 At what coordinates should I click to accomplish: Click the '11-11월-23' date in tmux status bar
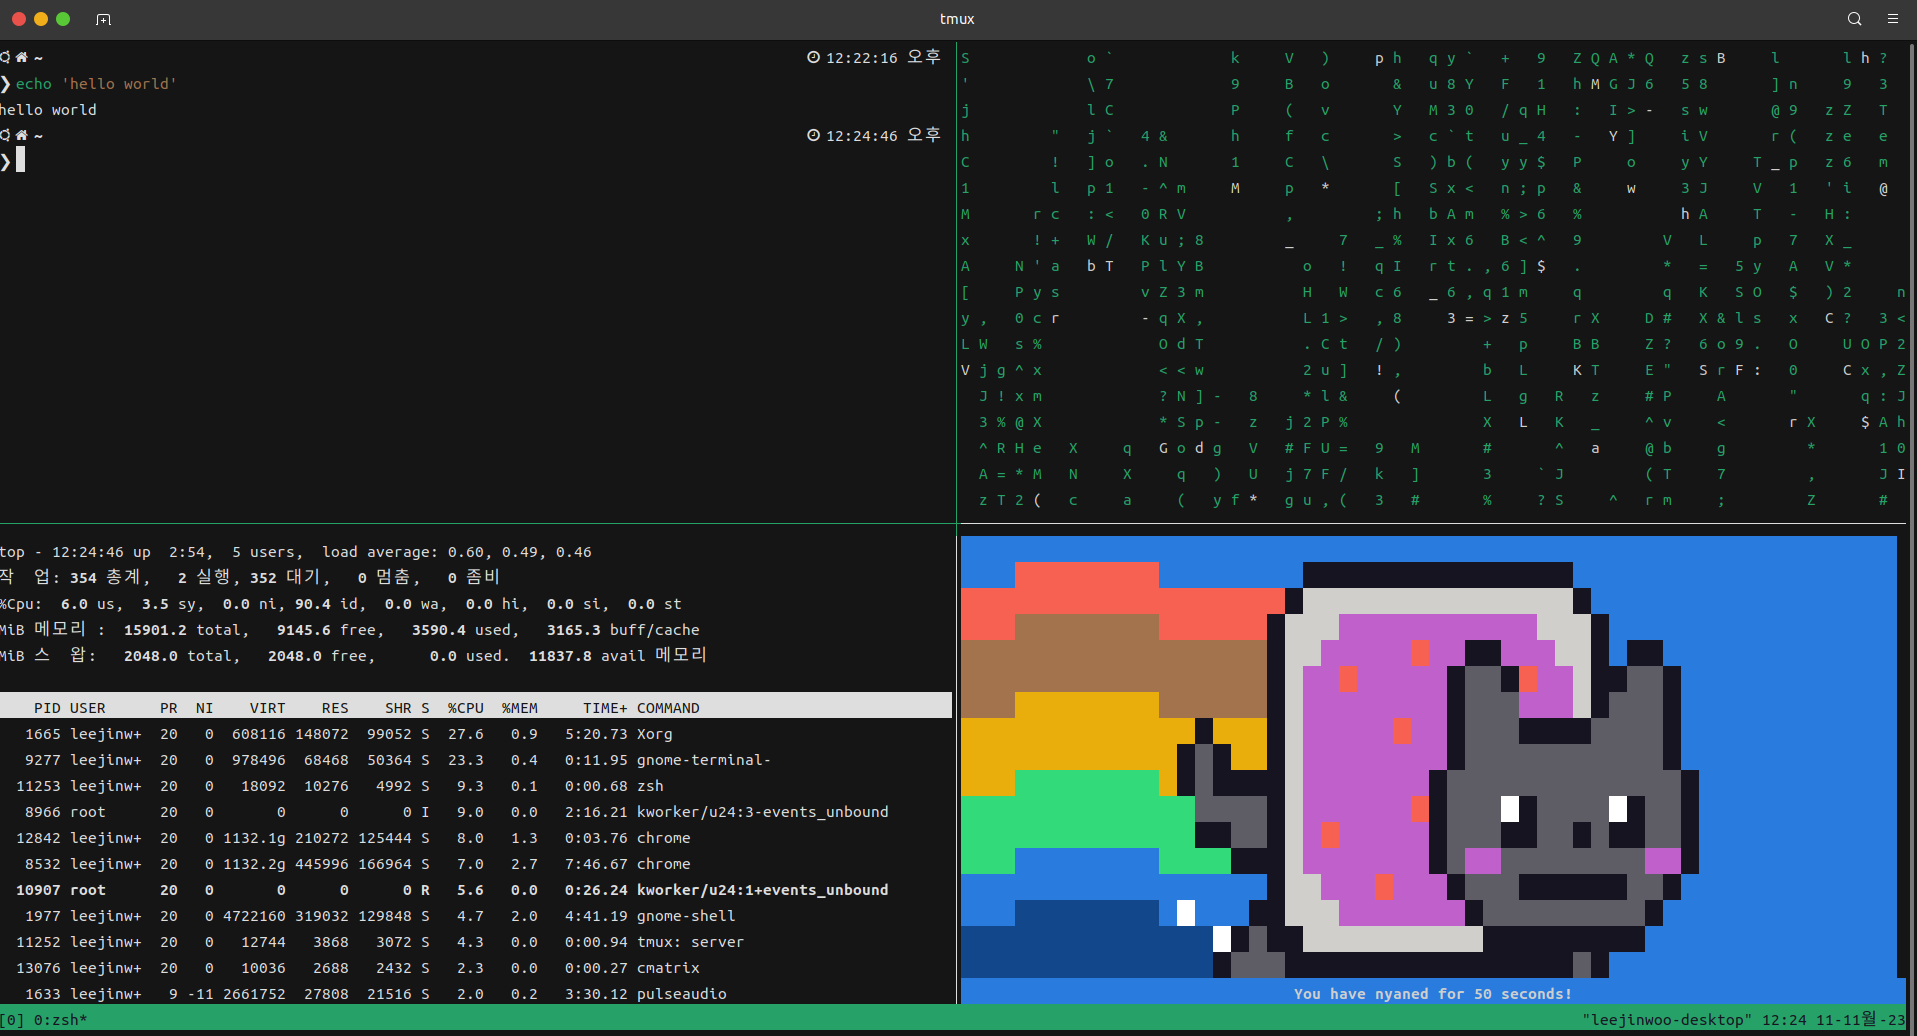click(1861, 1020)
